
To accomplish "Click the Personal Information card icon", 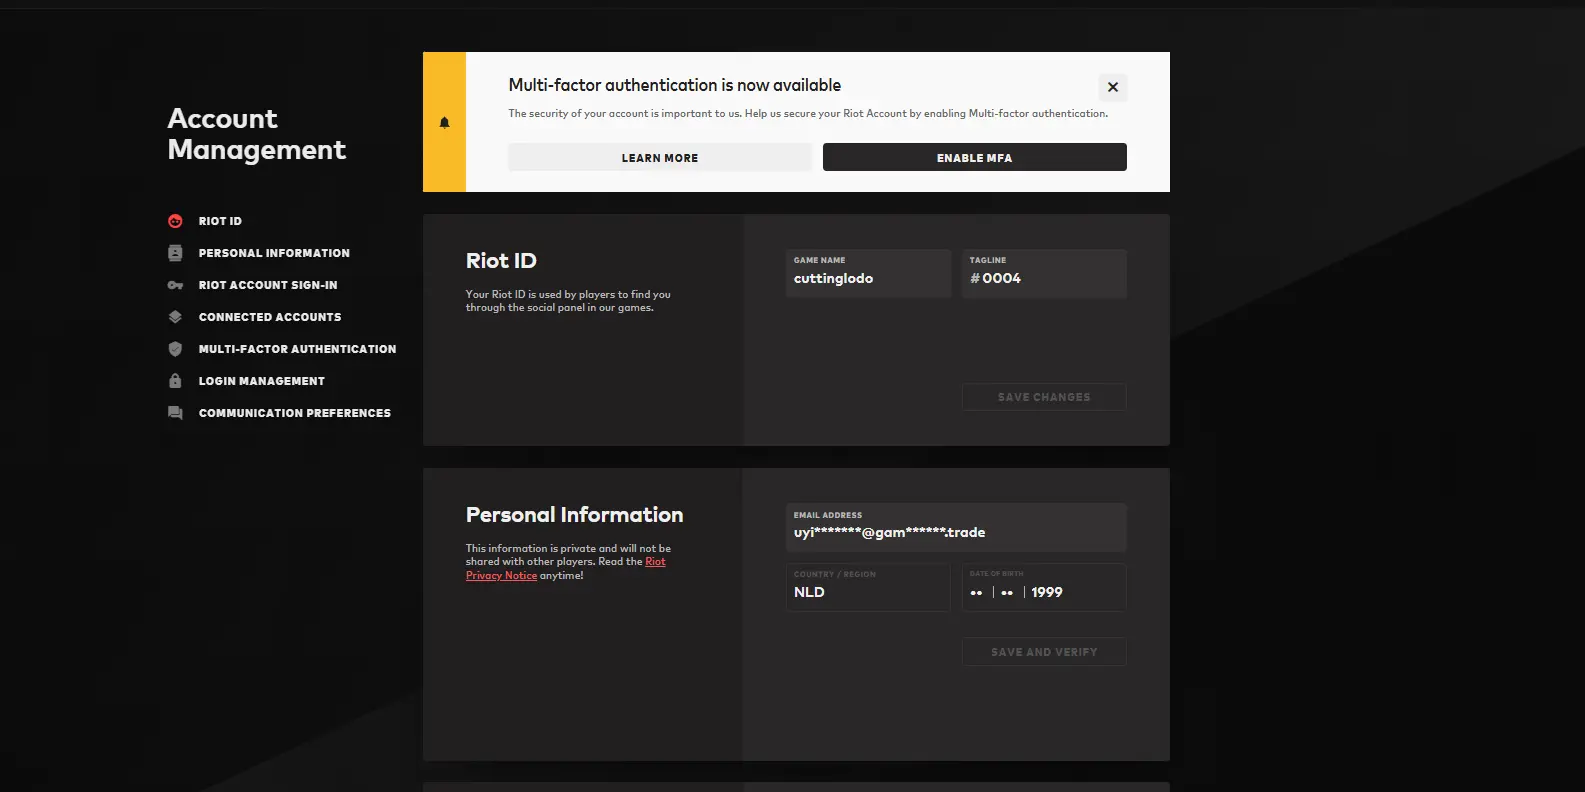I will tap(175, 253).
